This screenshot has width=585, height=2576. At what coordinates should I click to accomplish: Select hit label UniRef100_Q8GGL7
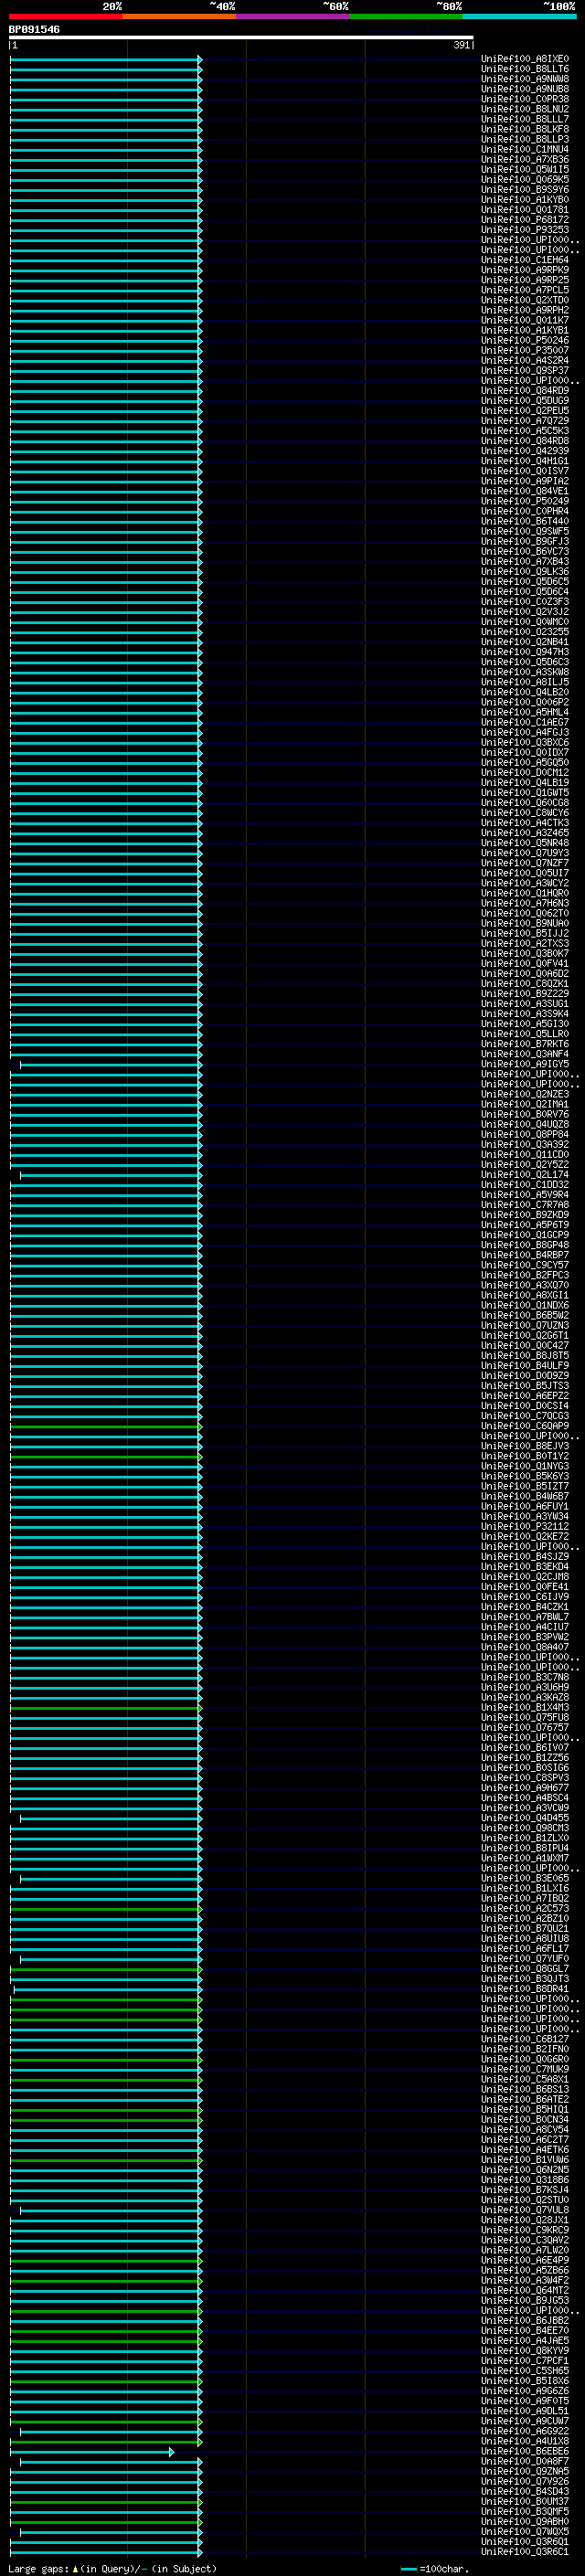[x=524, y=1969]
